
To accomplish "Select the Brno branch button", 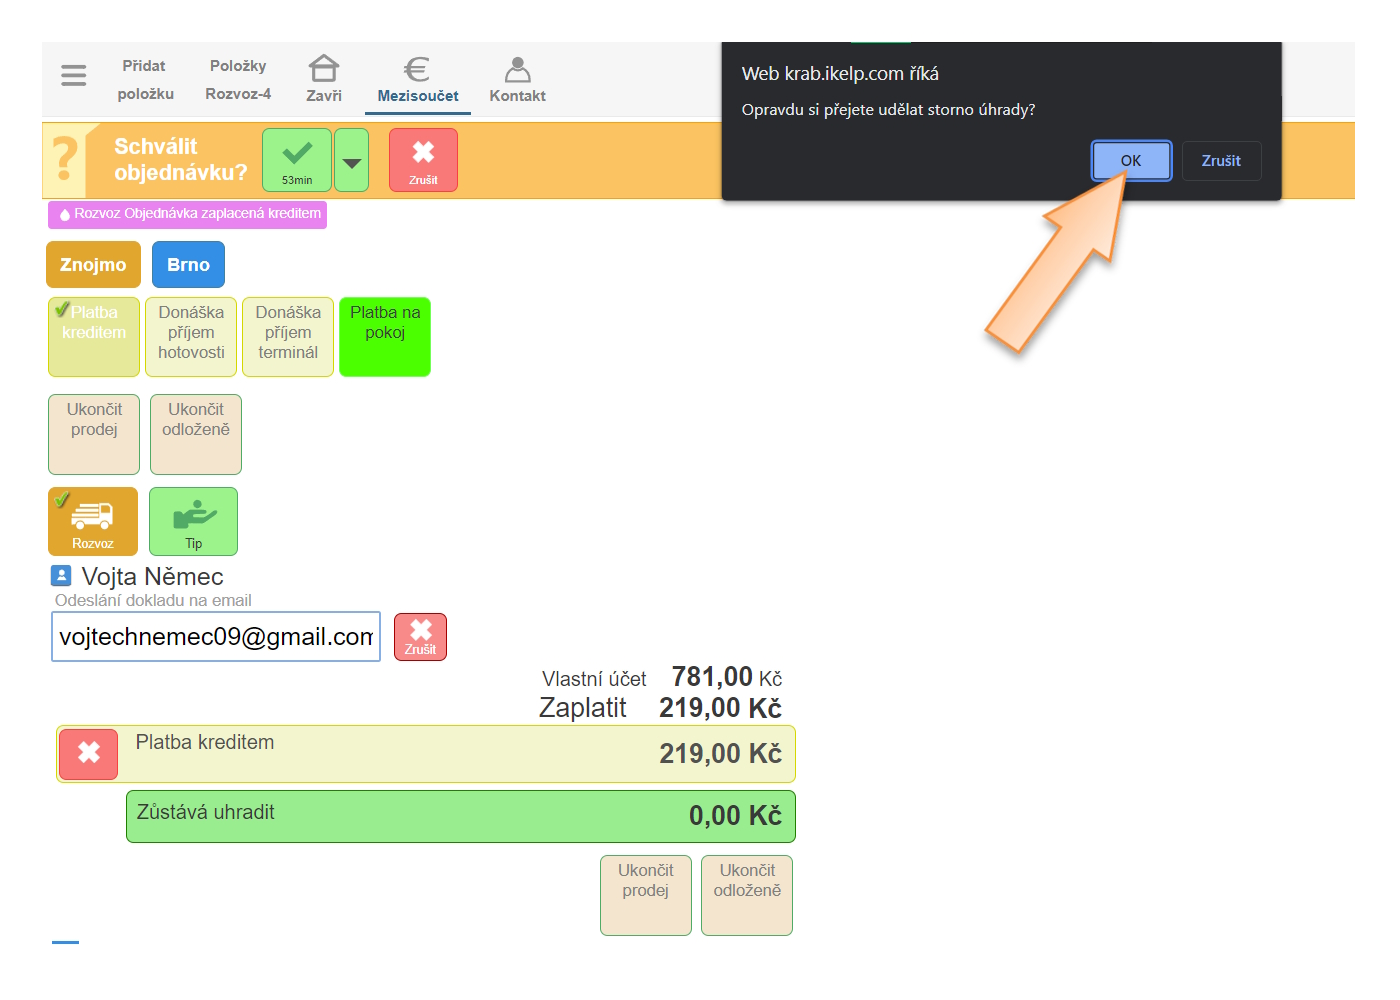I will [188, 265].
